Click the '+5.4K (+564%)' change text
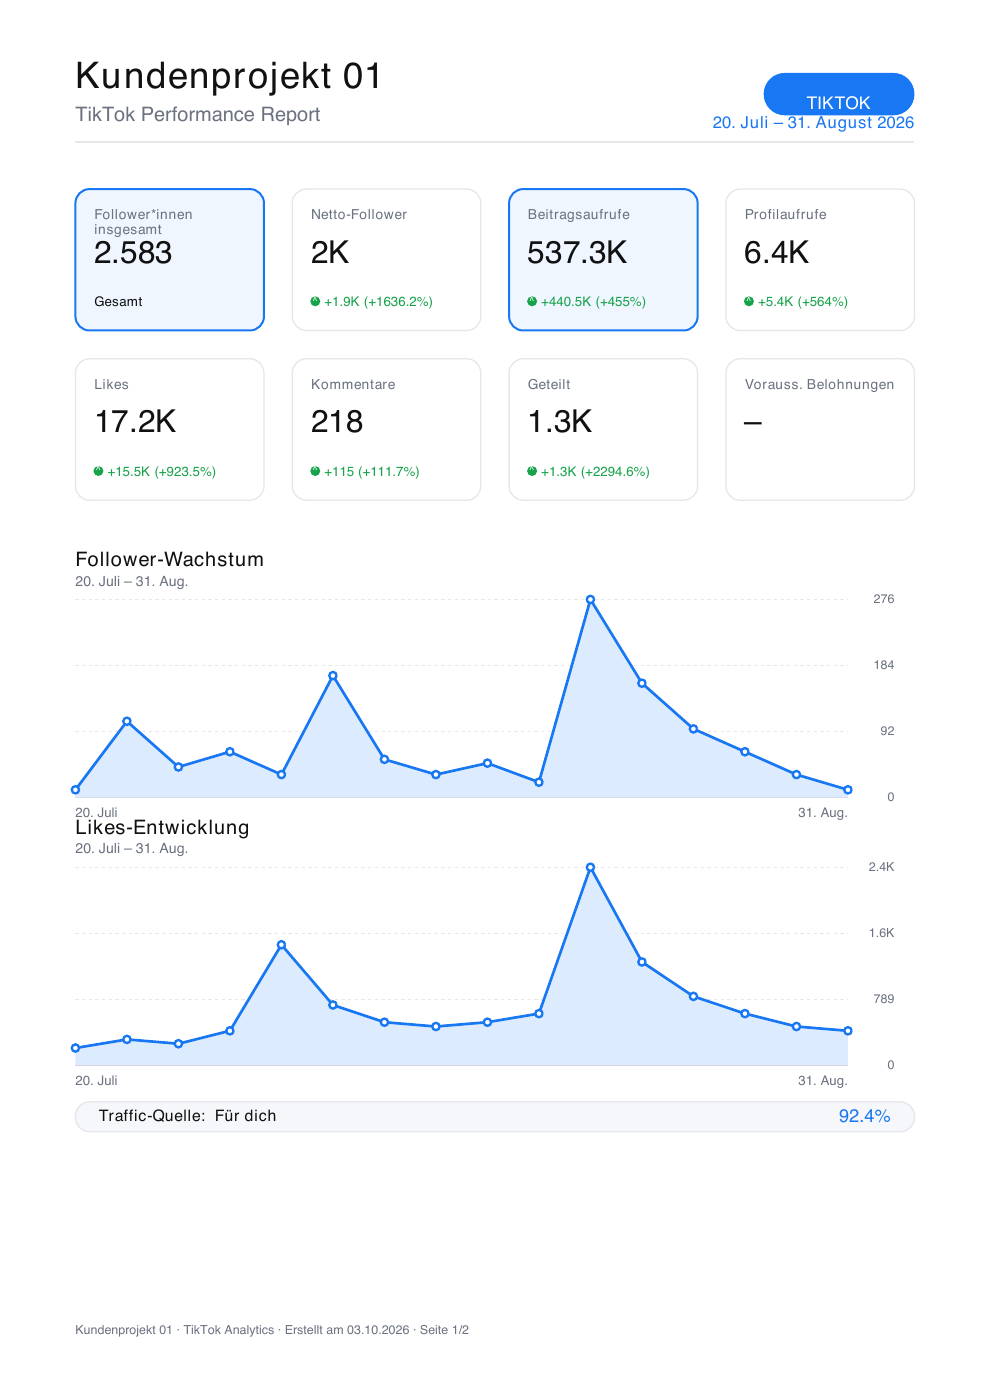Image resolution: width=990 pixels, height=1400 pixels. point(803,302)
